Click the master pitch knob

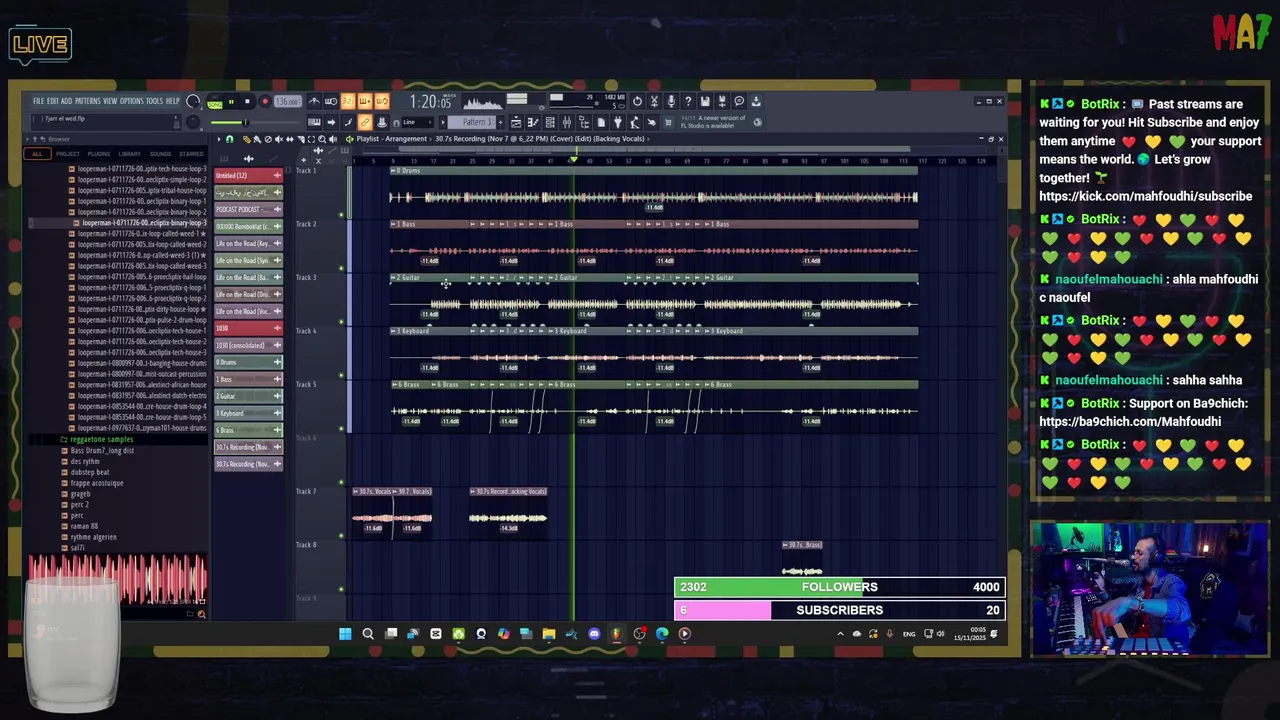(193, 122)
